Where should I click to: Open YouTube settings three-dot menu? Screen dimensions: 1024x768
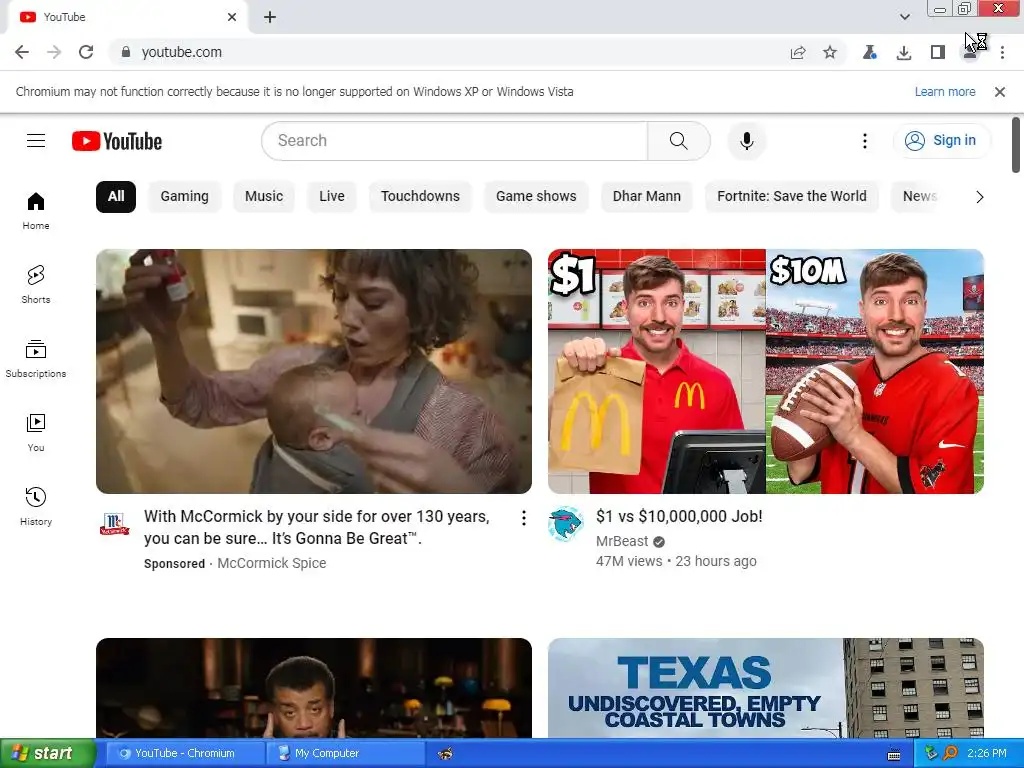tap(865, 140)
